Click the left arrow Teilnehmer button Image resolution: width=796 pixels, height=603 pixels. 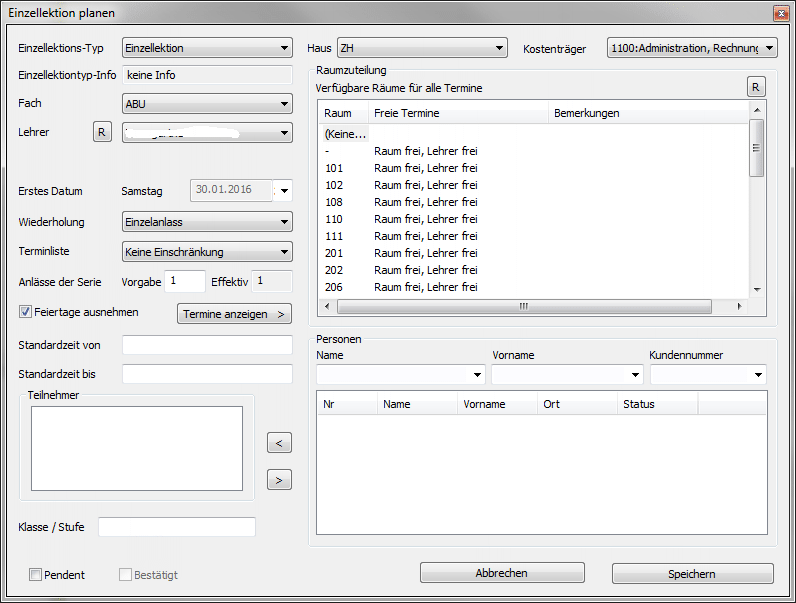[280, 442]
